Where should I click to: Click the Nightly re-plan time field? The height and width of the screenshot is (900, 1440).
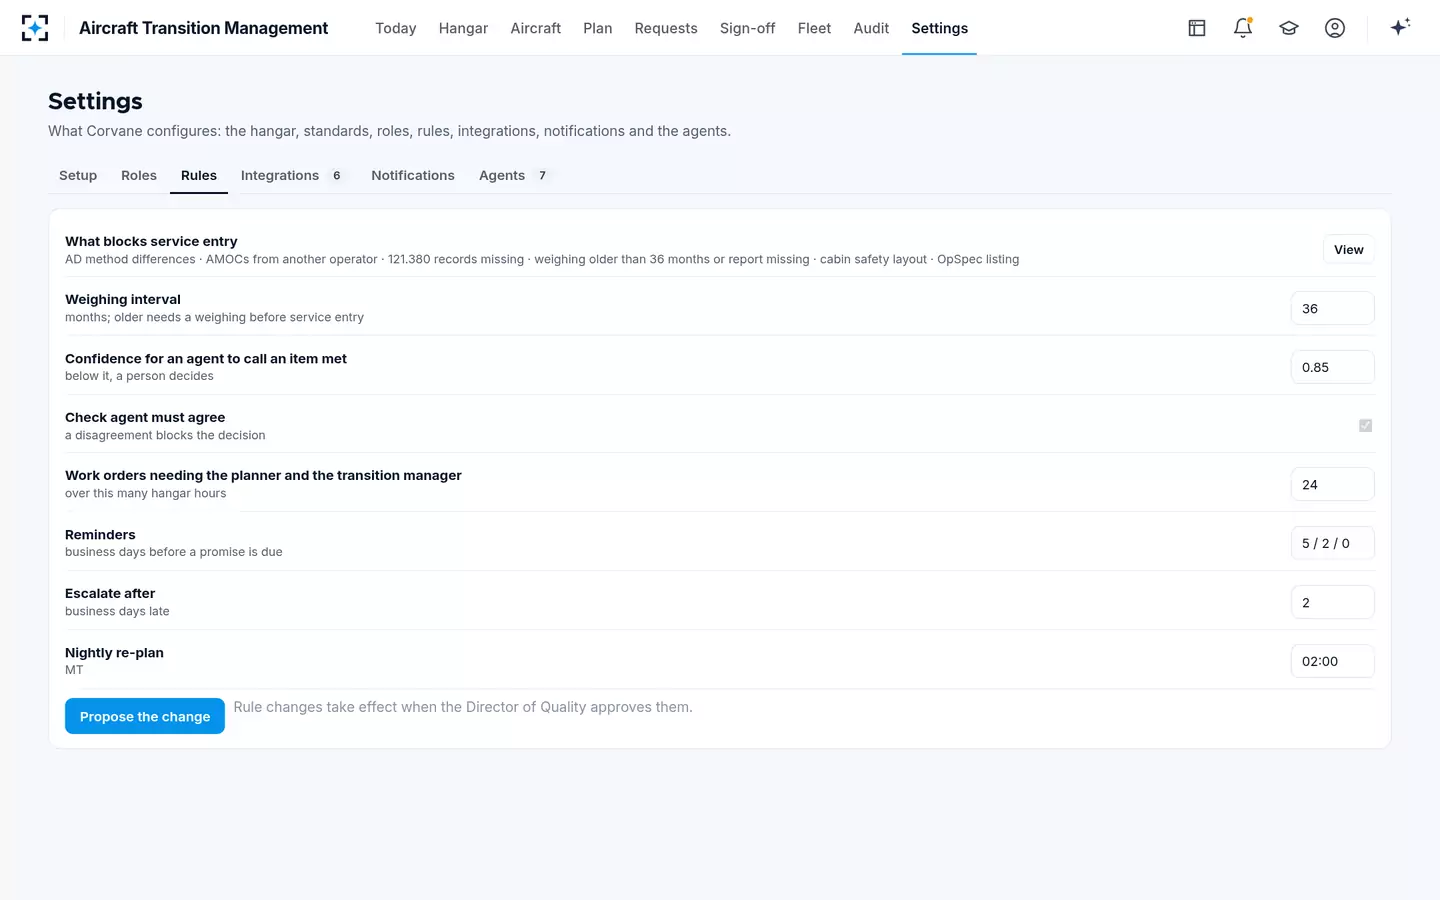(x=1332, y=661)
